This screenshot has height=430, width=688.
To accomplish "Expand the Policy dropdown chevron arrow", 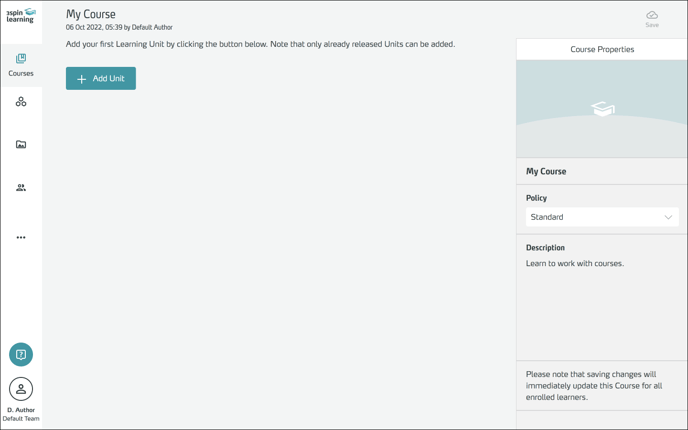I will [668, 217].
